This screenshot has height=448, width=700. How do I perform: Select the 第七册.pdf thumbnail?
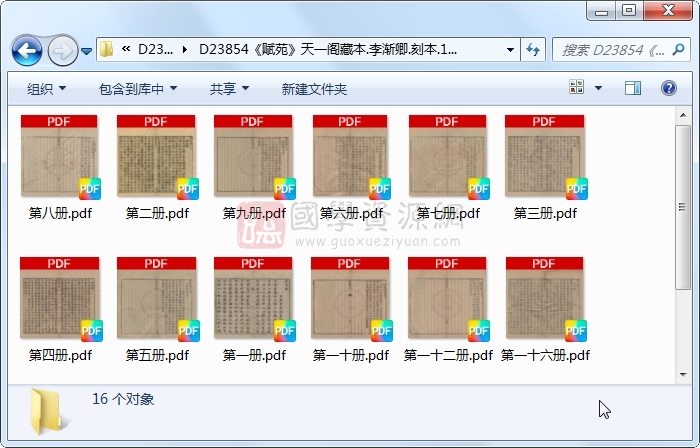pyautogui.click(x=448, y=157)
